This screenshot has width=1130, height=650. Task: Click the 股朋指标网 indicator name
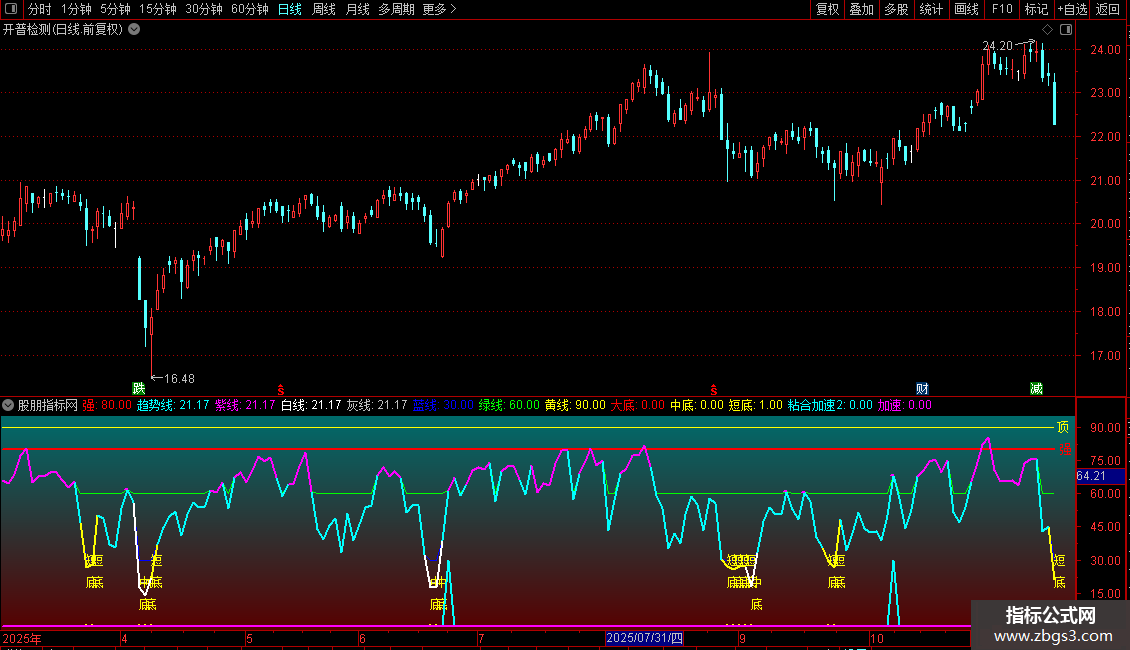click(x=47, y=405)
